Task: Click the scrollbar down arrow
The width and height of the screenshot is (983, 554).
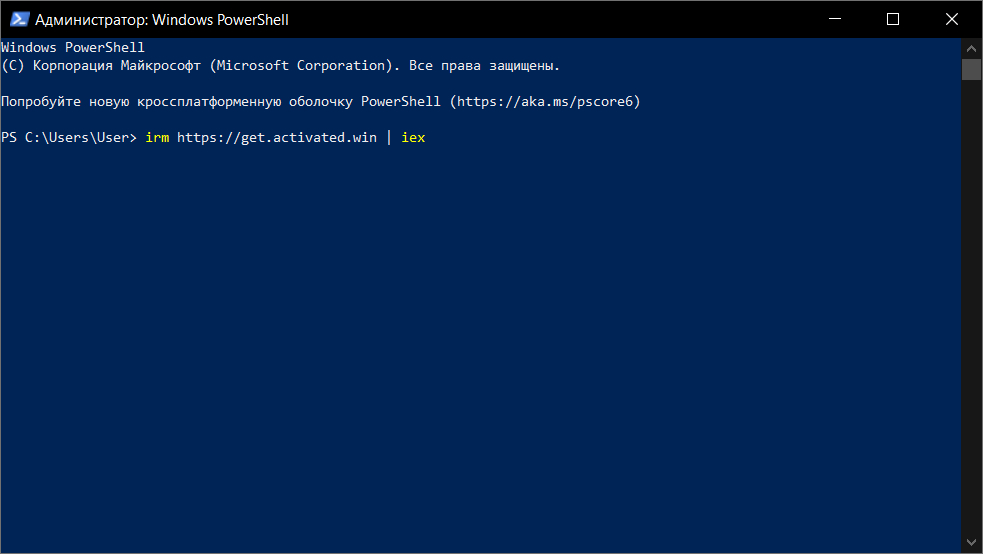Action: (971, 543)
